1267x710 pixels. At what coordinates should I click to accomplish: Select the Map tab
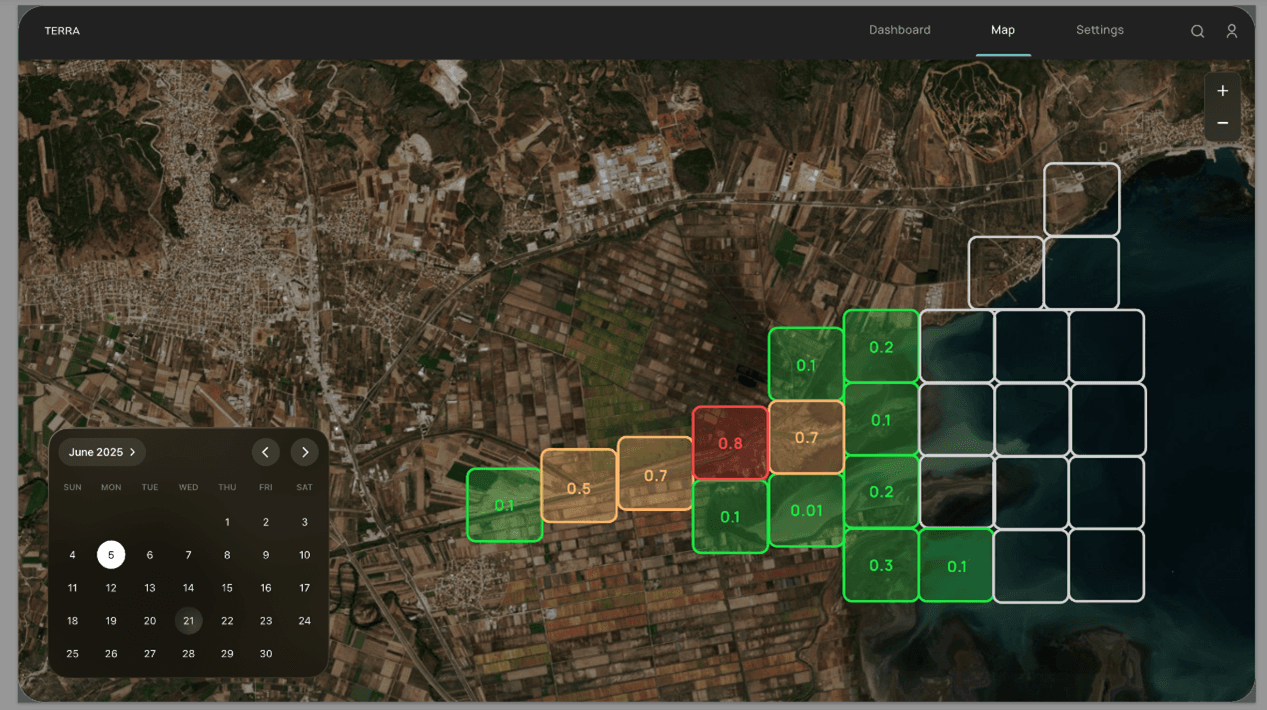(x=1002, y=30)
